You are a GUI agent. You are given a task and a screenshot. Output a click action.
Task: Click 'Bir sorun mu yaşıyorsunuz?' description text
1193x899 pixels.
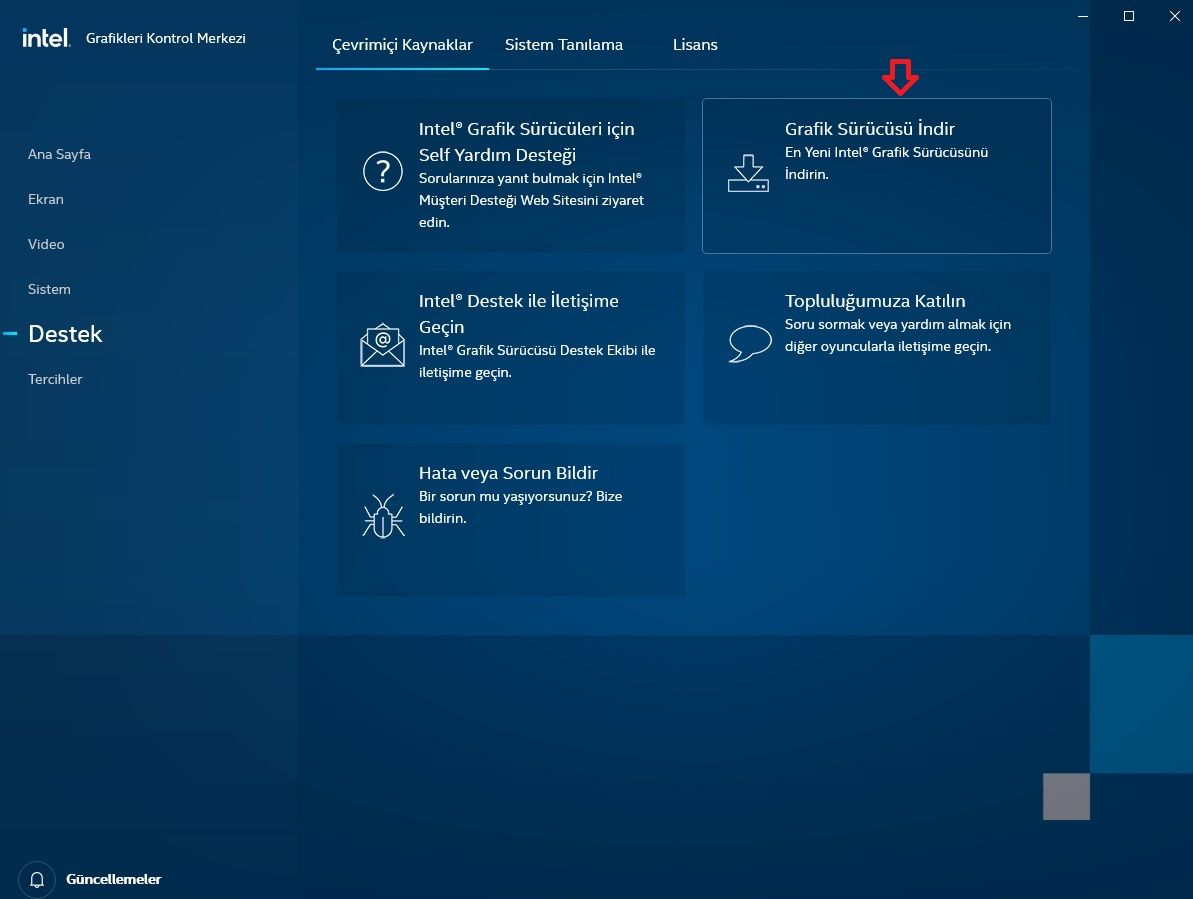pyautogui.click(x=520, y=507)
